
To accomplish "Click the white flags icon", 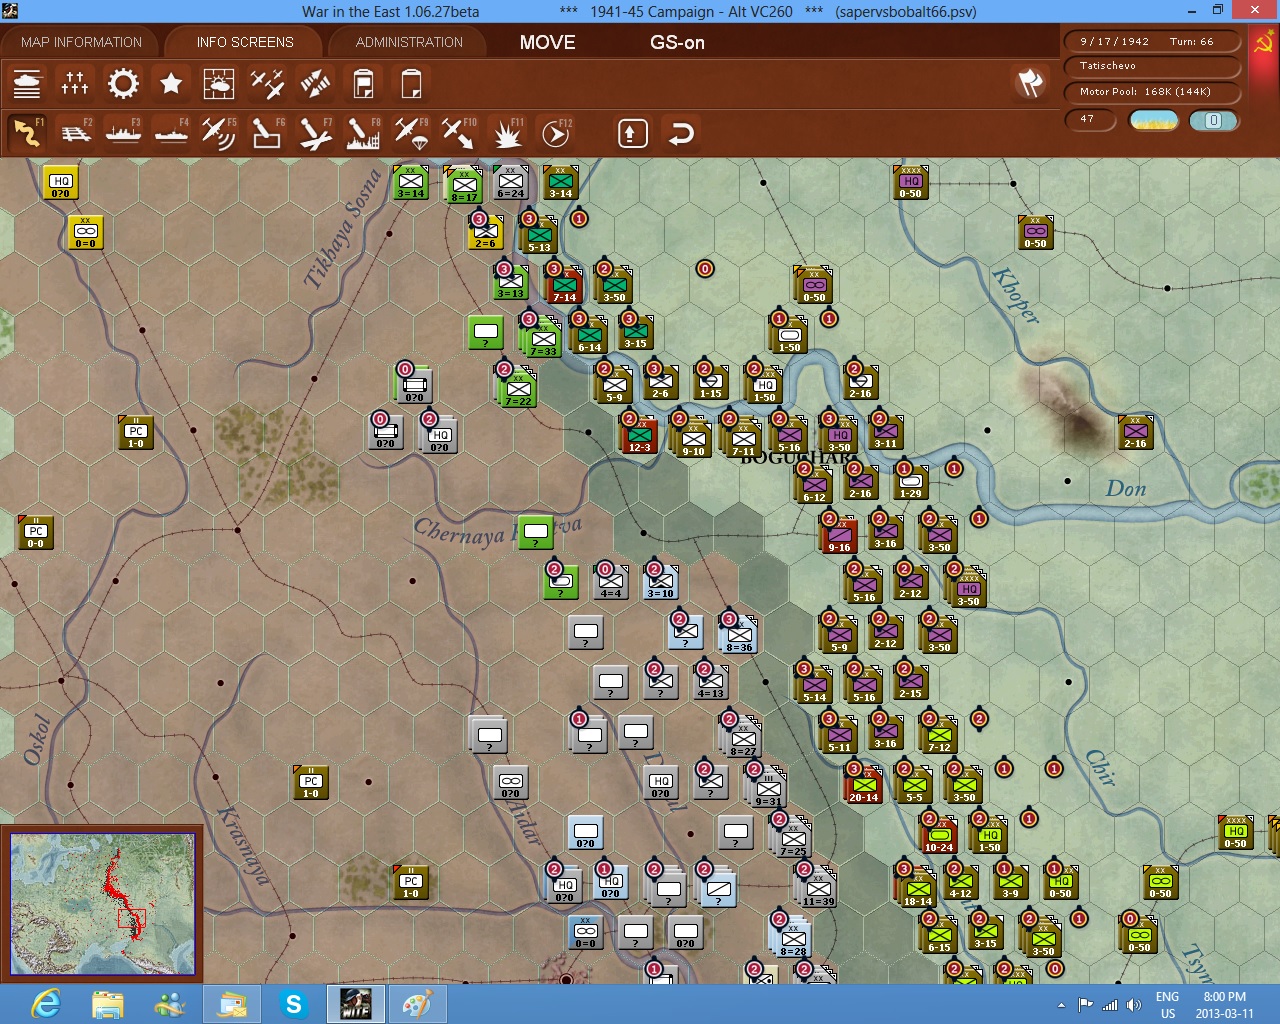I will pyautogui.click(x=1031, y=83).
